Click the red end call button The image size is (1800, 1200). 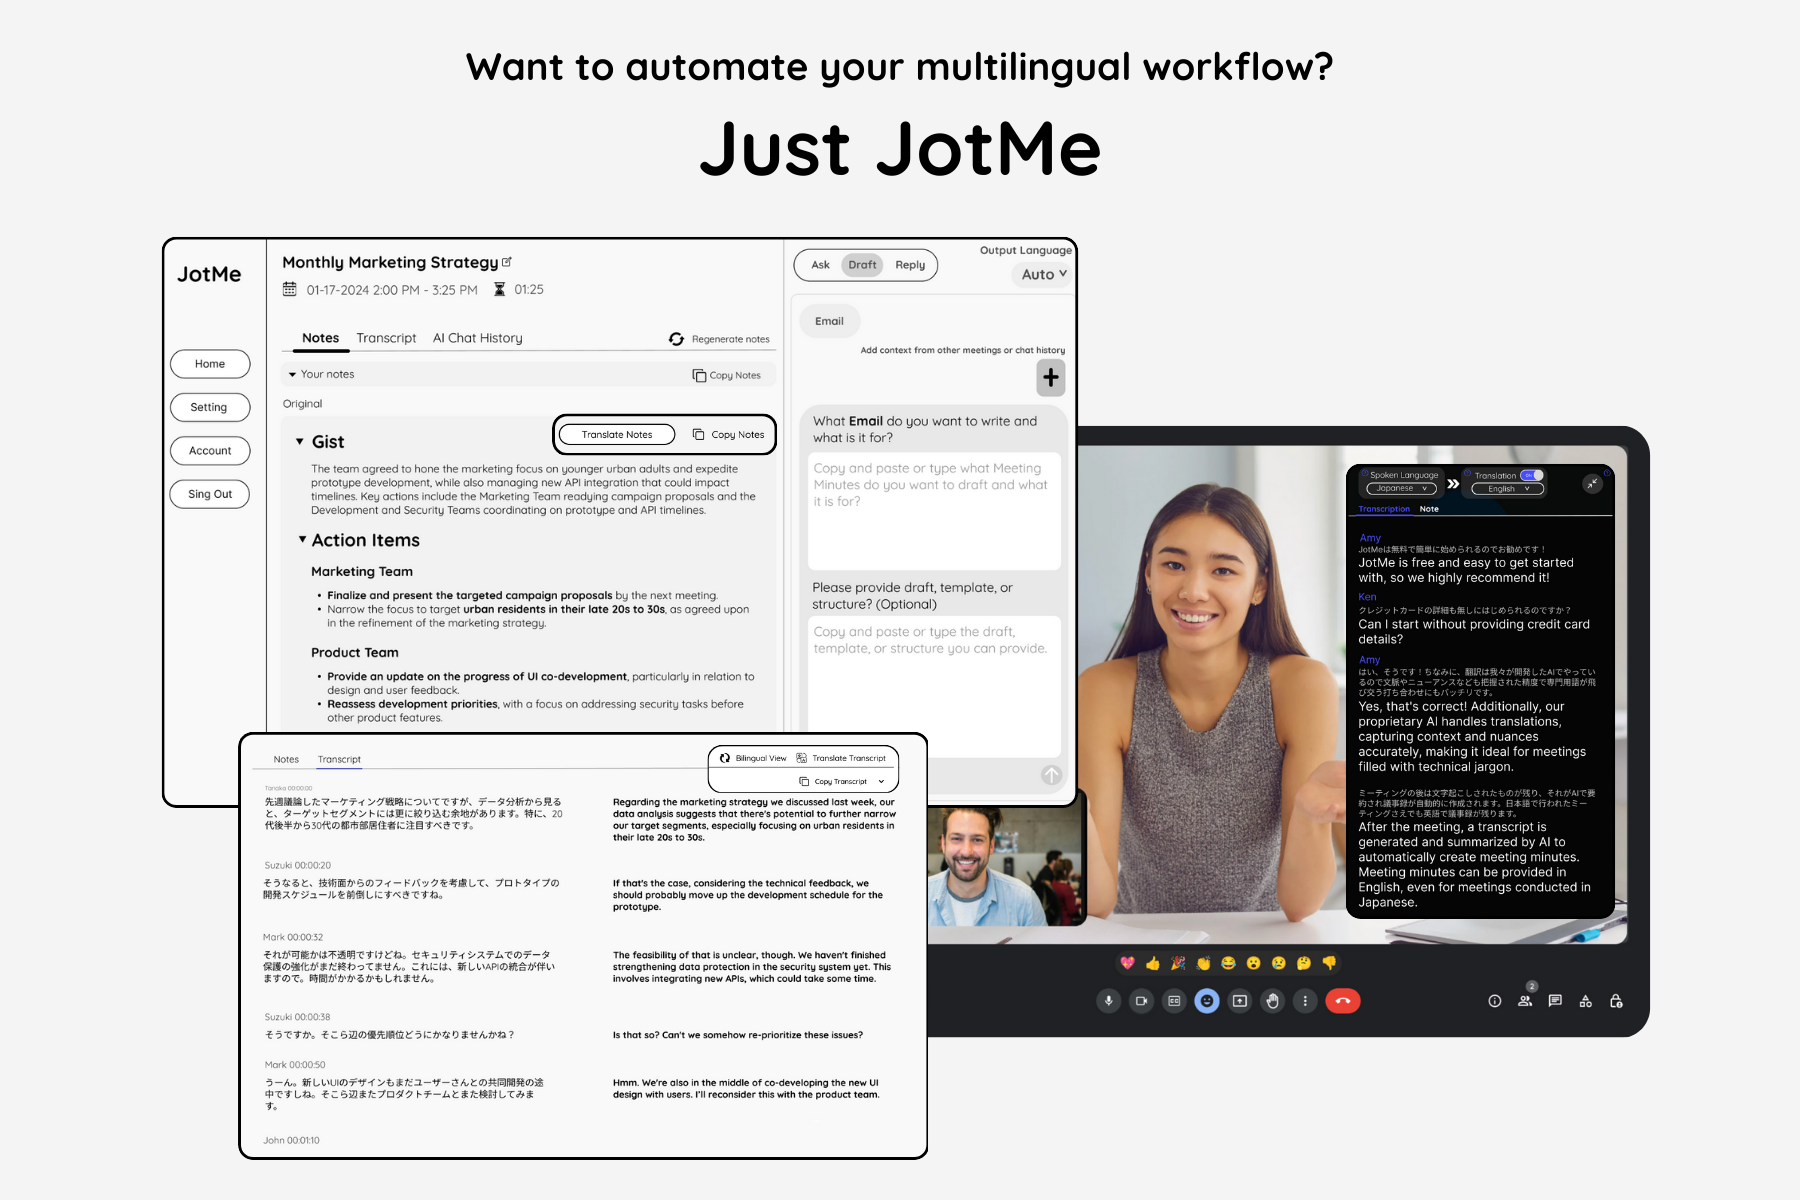pos(1342,1001)
